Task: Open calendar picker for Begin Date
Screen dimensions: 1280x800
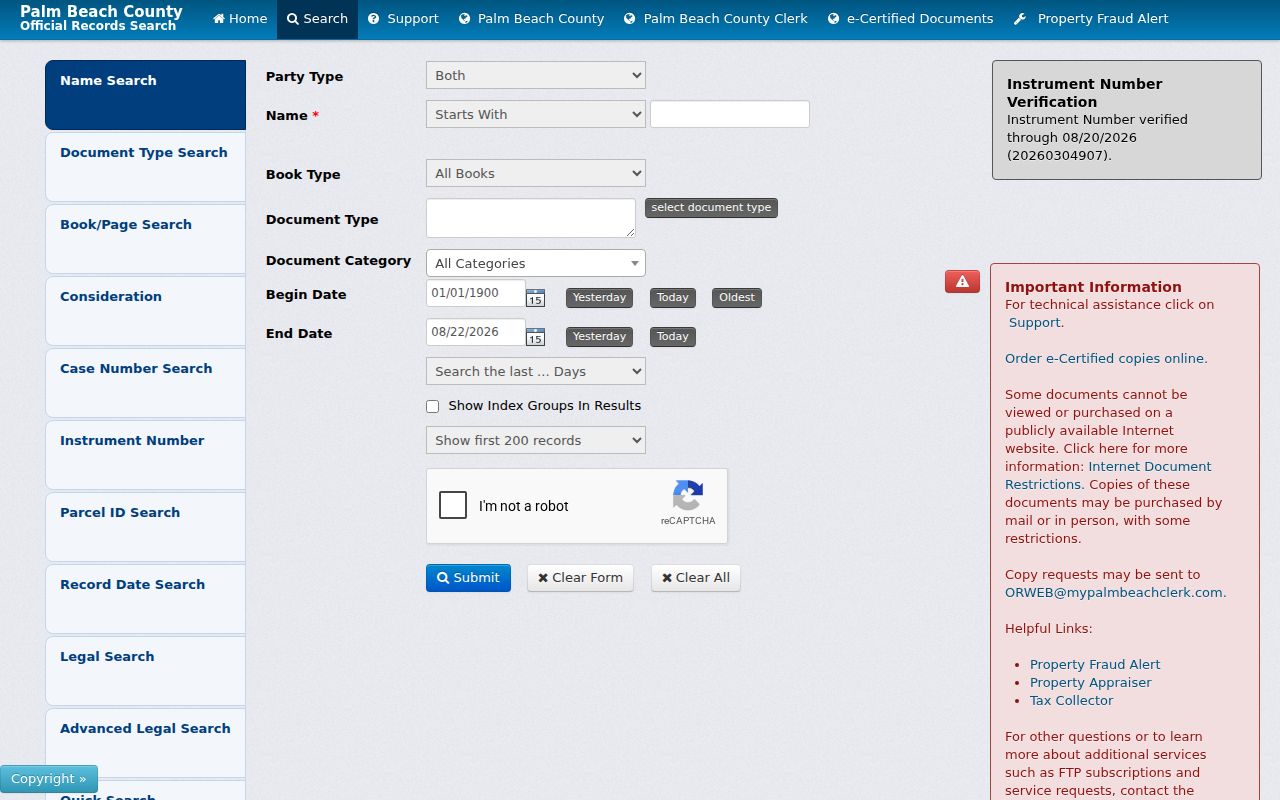Action: 535,298
